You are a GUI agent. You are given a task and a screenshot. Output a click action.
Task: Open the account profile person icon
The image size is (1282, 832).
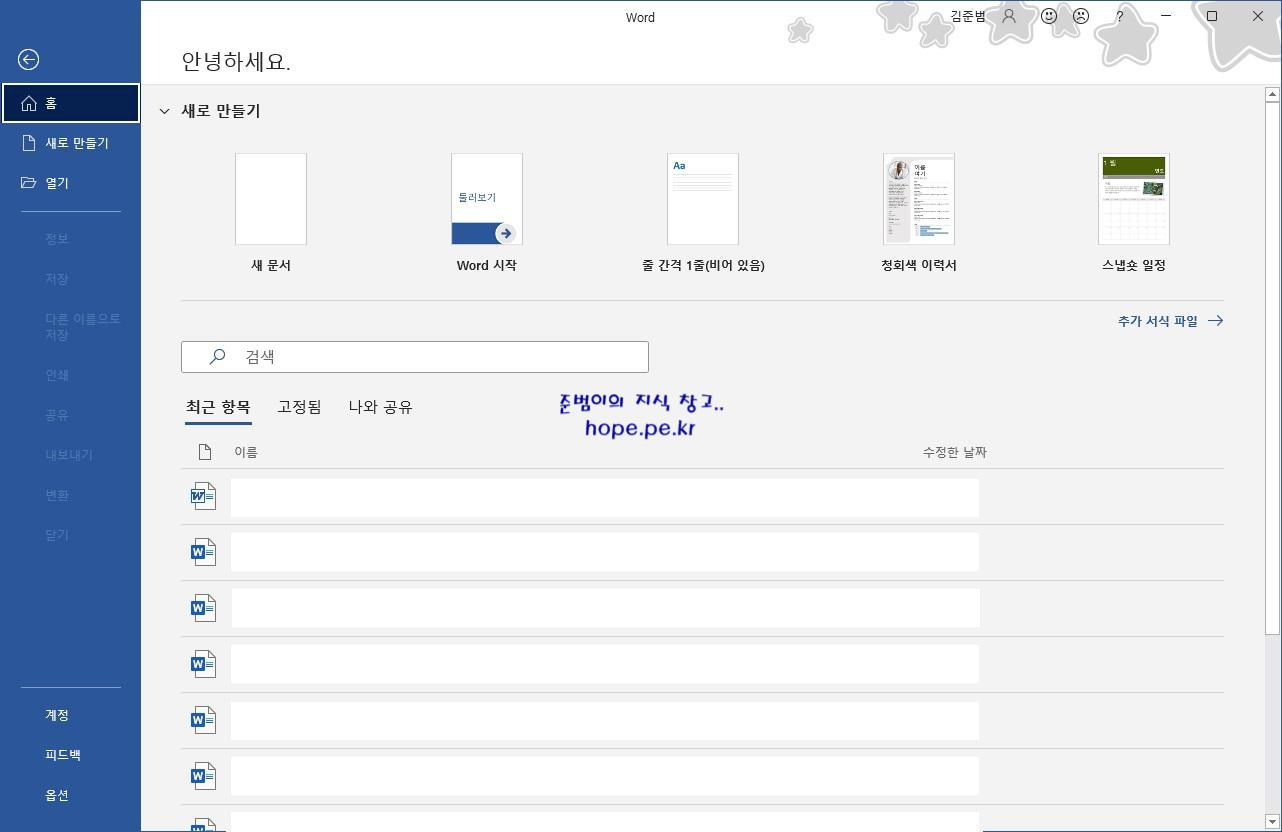pos(1009,16)
